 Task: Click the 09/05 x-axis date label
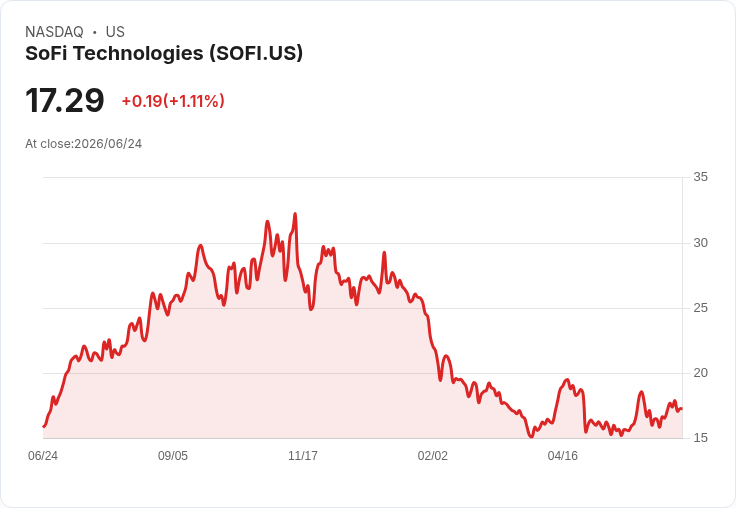[x=173, y=455]
